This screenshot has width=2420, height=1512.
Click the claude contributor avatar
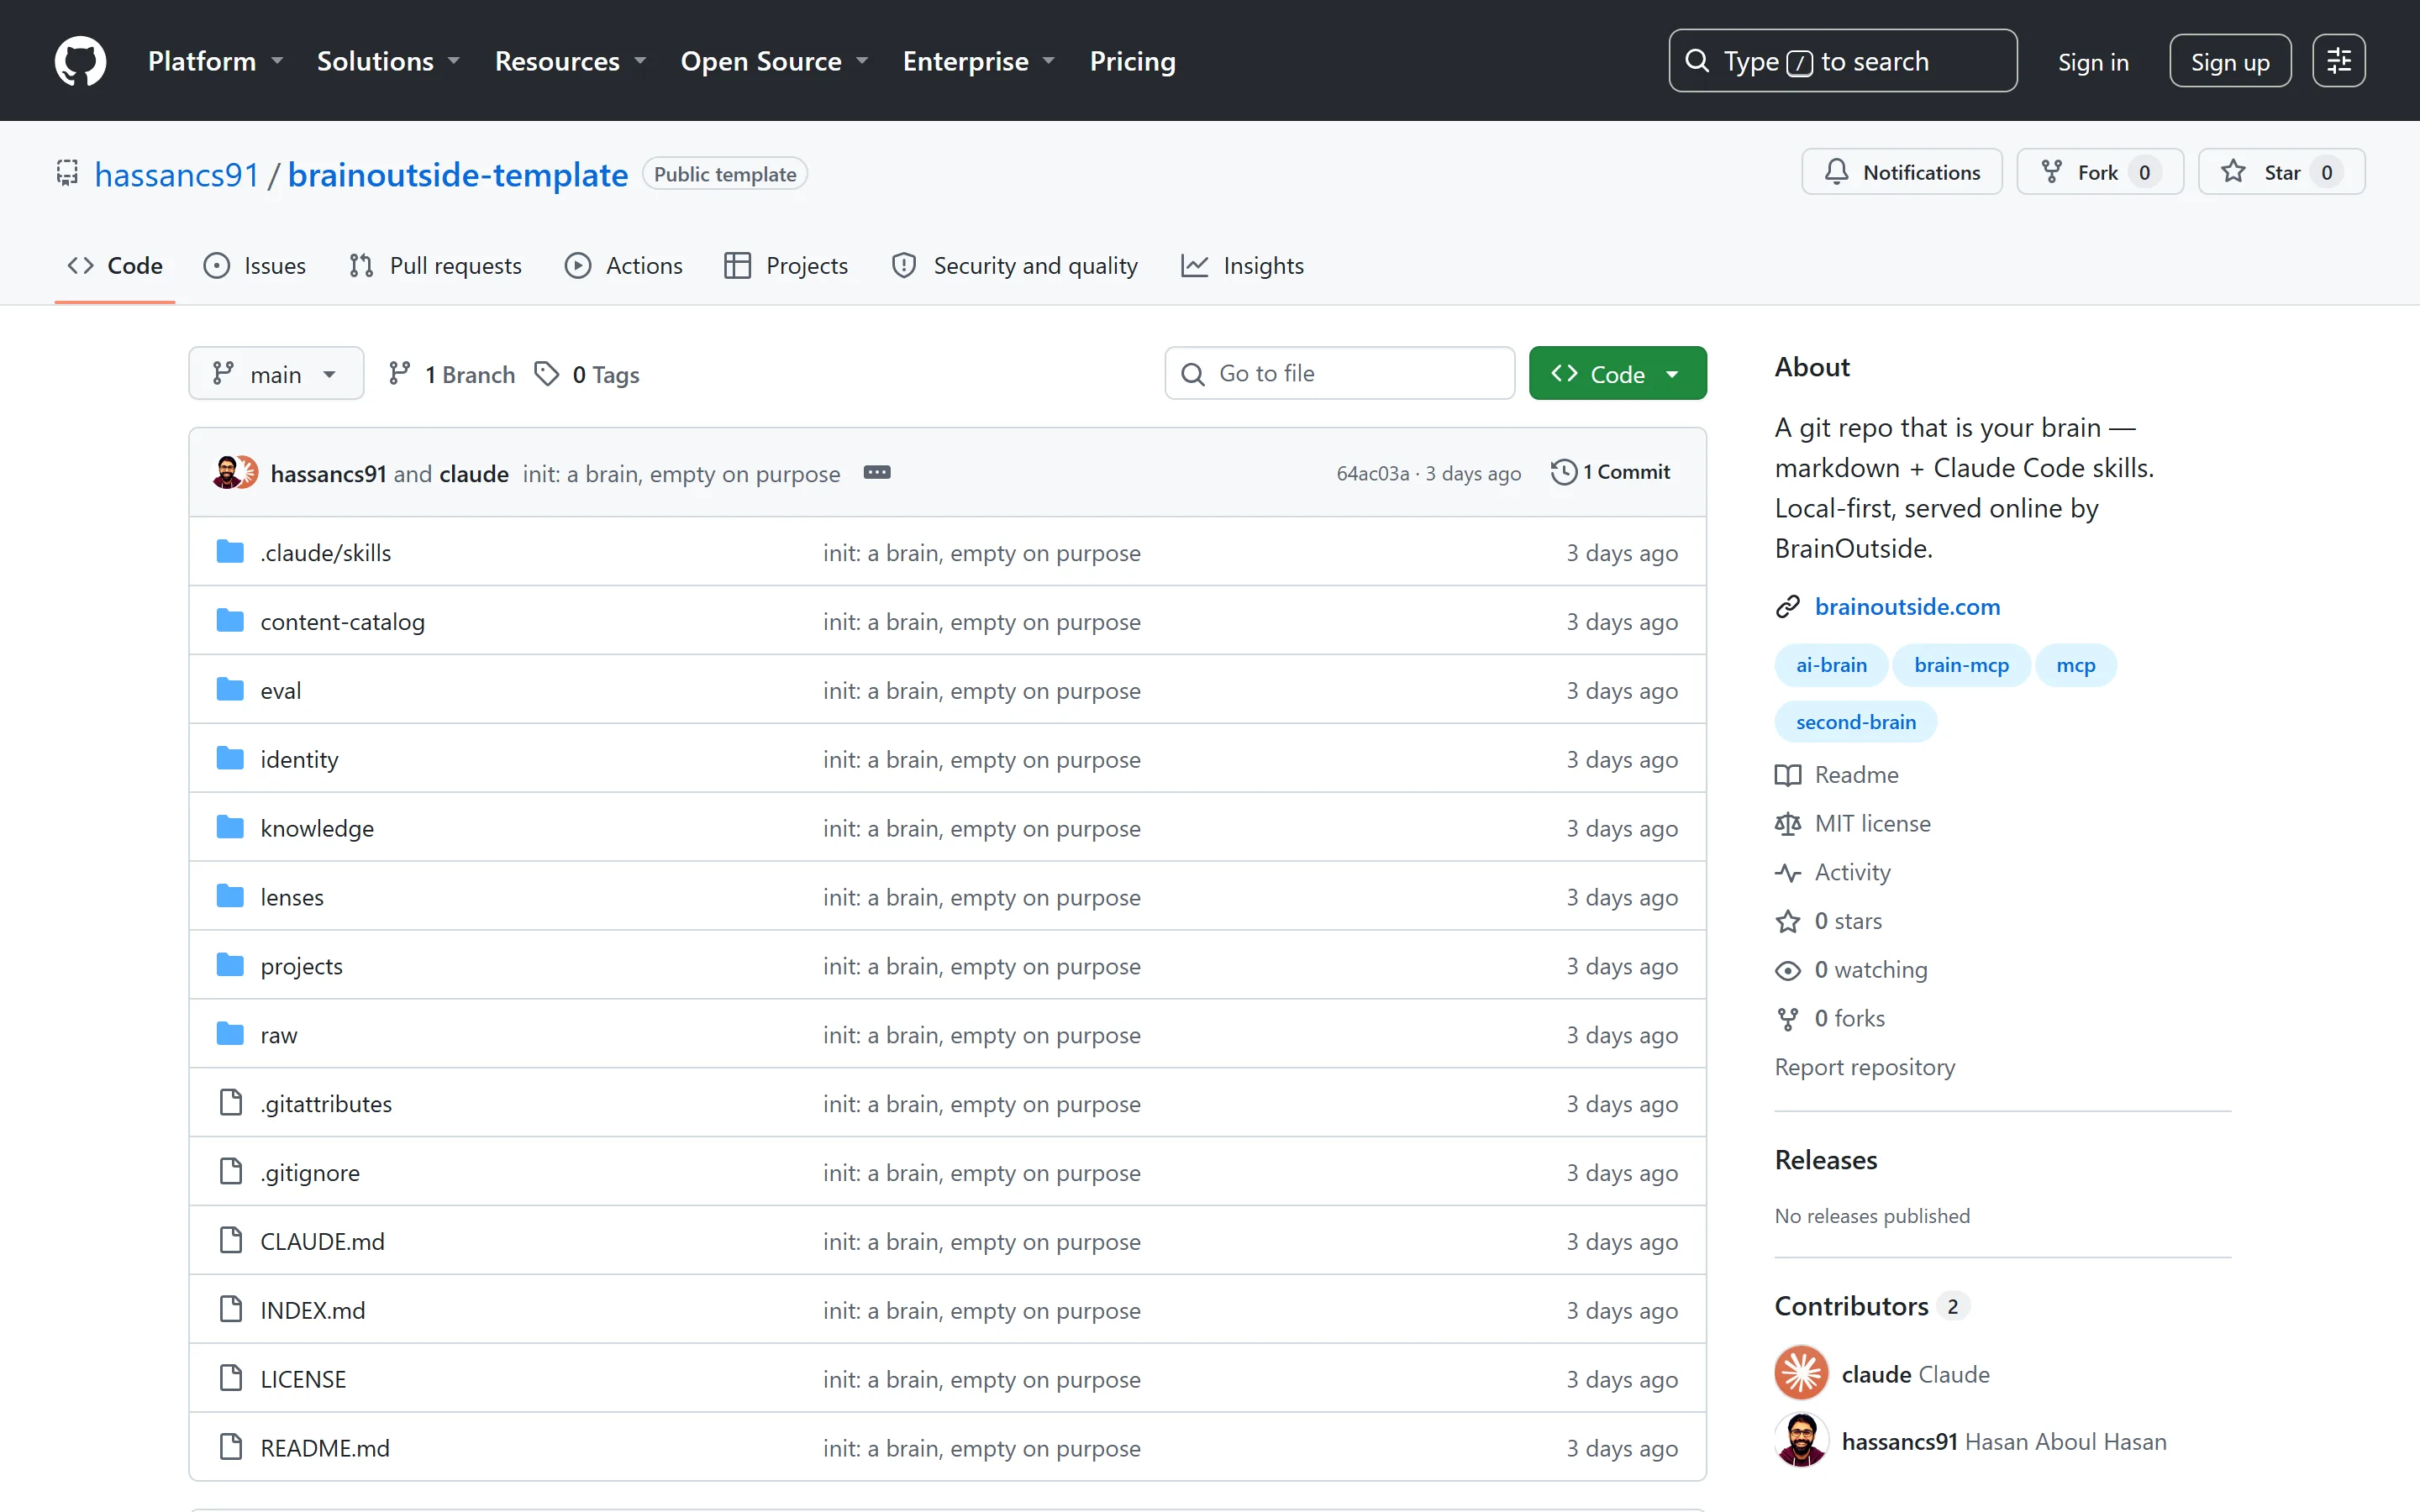click(x=1801, y=1373)
